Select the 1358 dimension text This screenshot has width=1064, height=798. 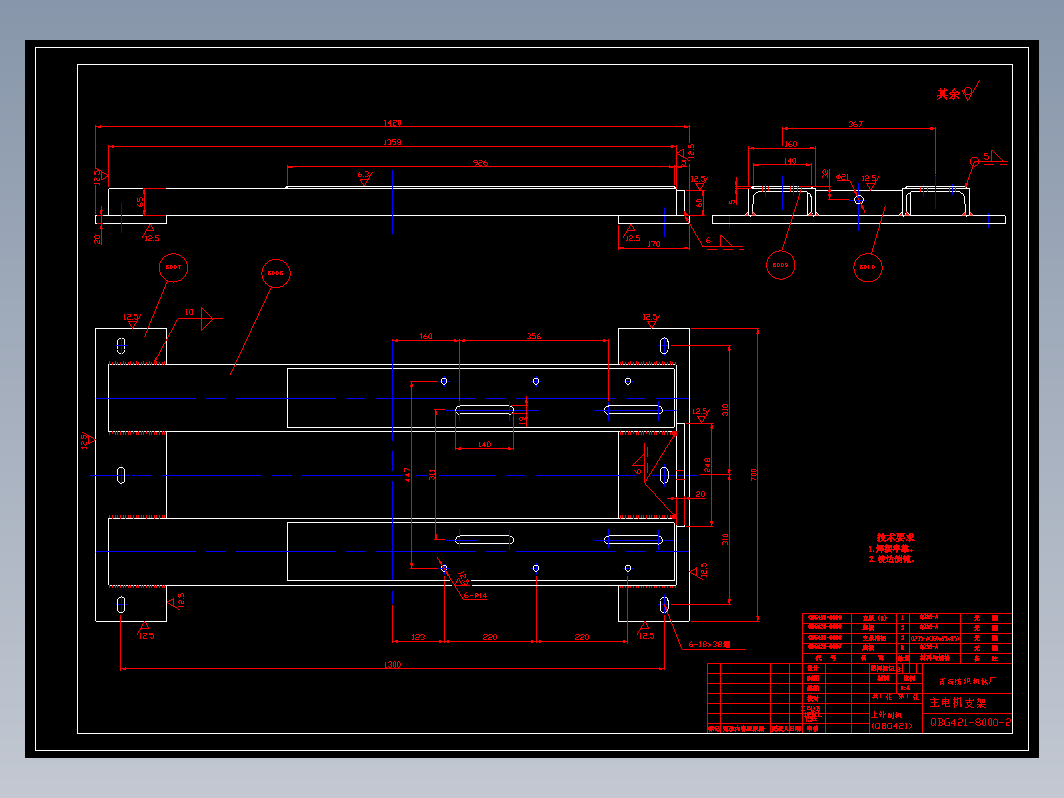[x=392, y=142]
